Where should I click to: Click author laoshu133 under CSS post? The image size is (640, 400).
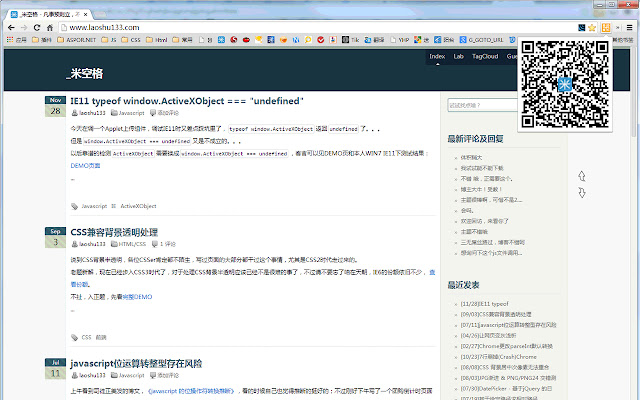click(92, 244)
